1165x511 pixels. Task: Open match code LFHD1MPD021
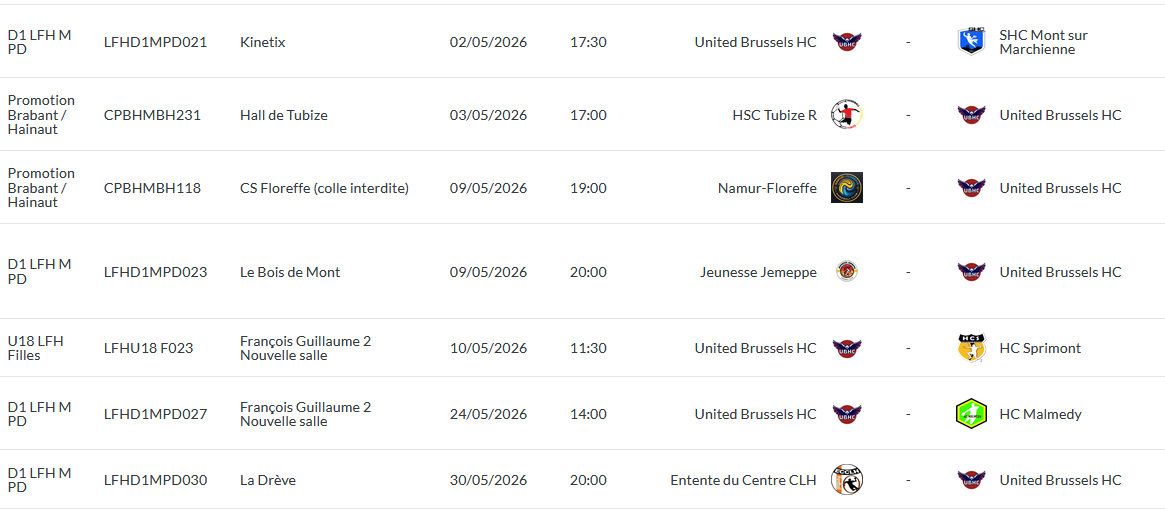[155, 42]
